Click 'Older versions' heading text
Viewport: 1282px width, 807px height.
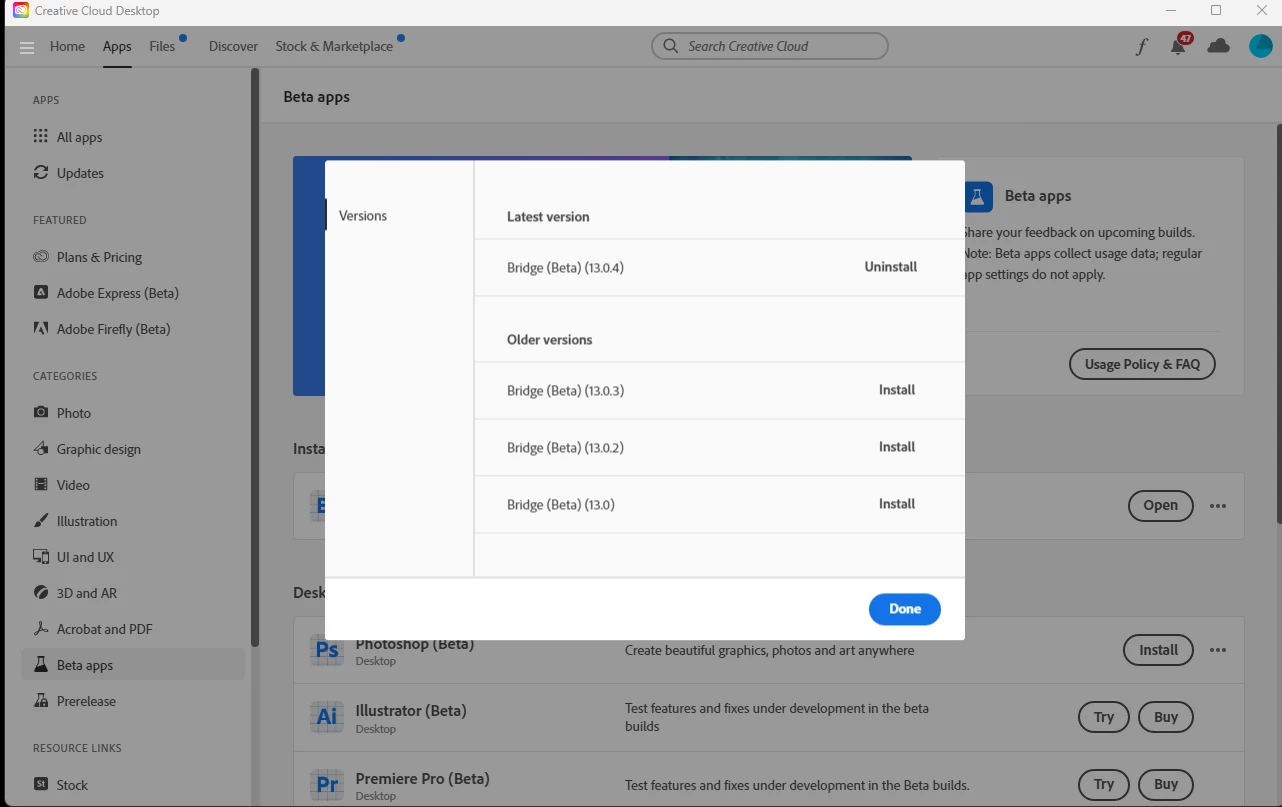pos(550,340)
